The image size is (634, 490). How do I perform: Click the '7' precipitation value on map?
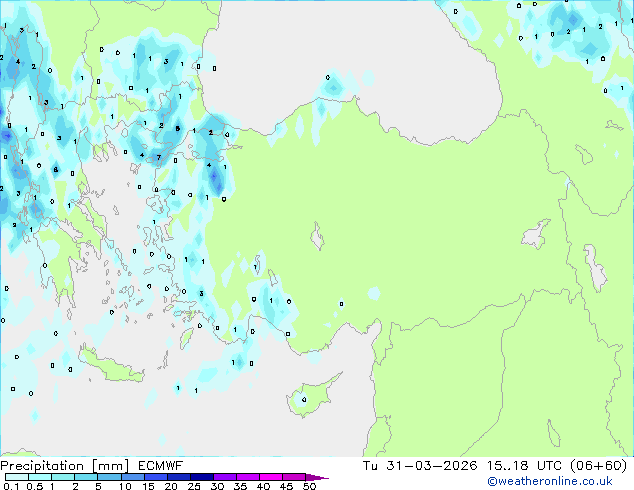(x=159, y=158)
